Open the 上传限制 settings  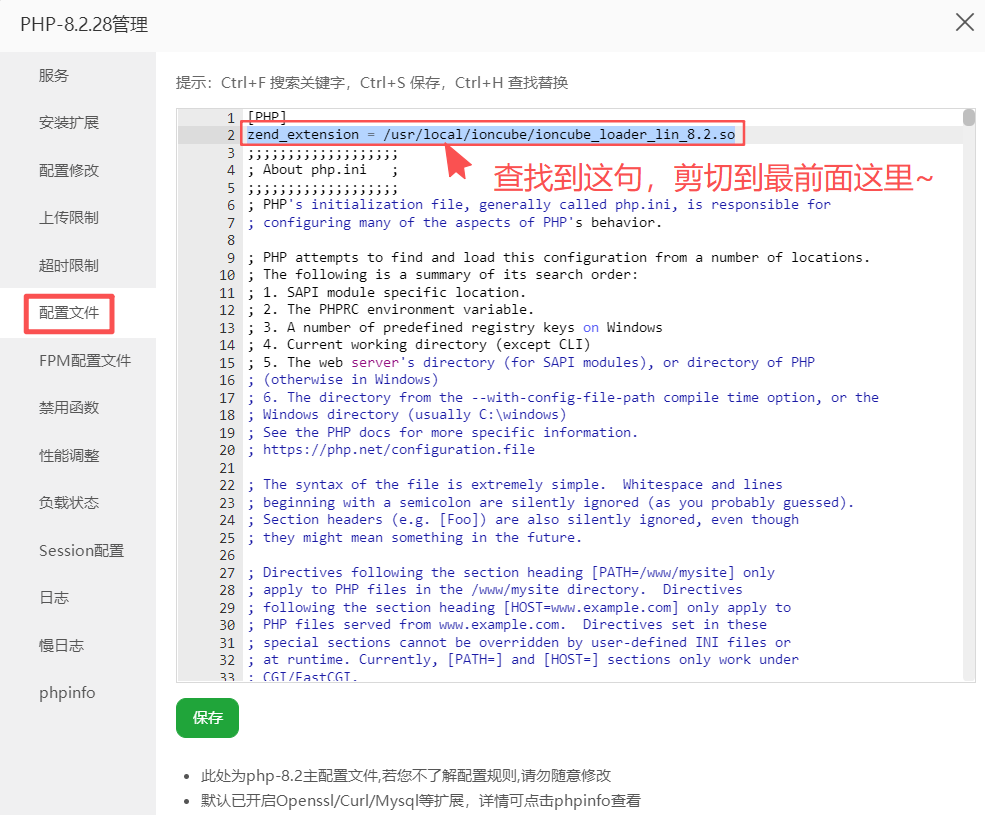click(x=67, y=218)
